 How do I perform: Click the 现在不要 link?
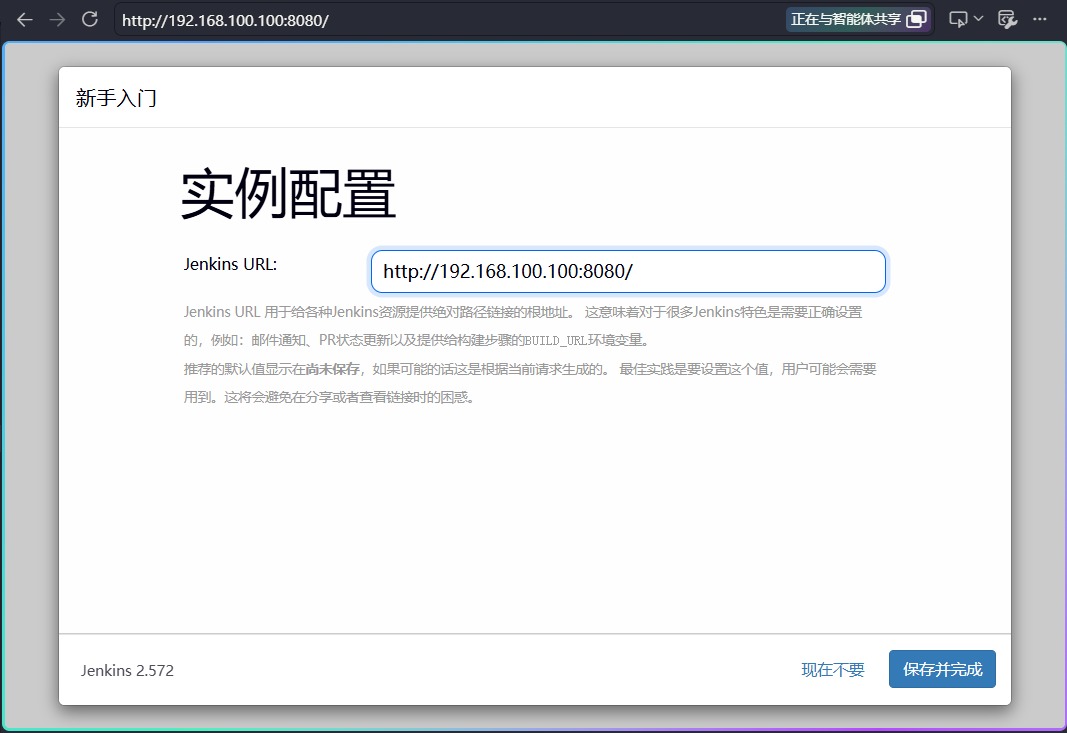833,670
